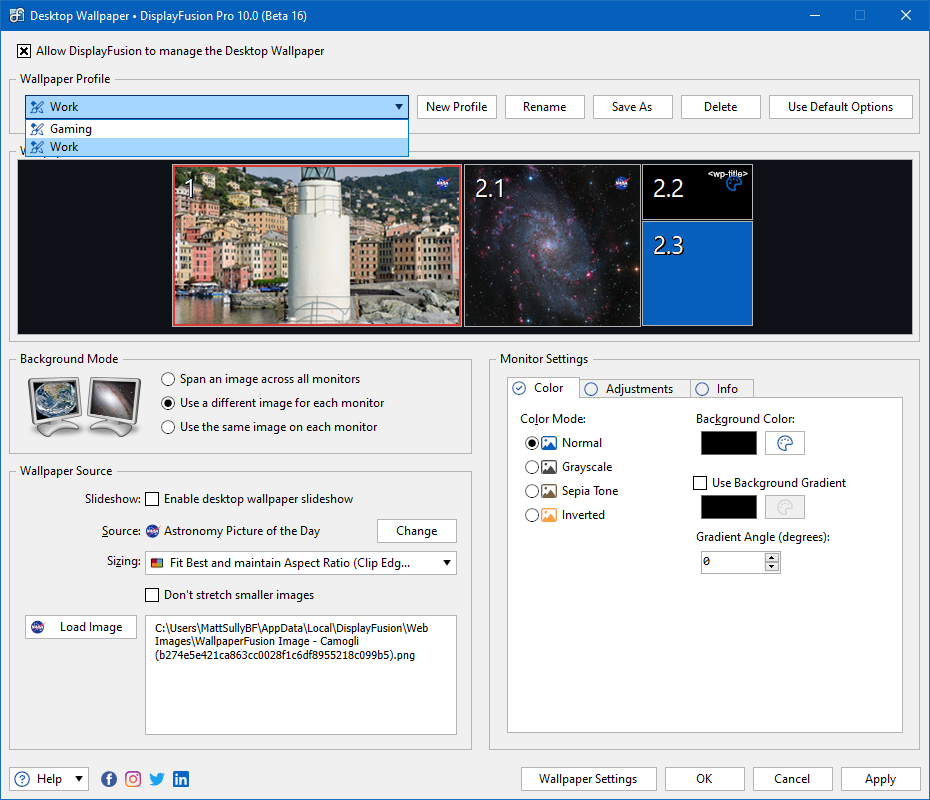This screenshot has height=800, width=930.
Task: Click the two-monitors Background Mode illustration
Action: tap(85, 406)
